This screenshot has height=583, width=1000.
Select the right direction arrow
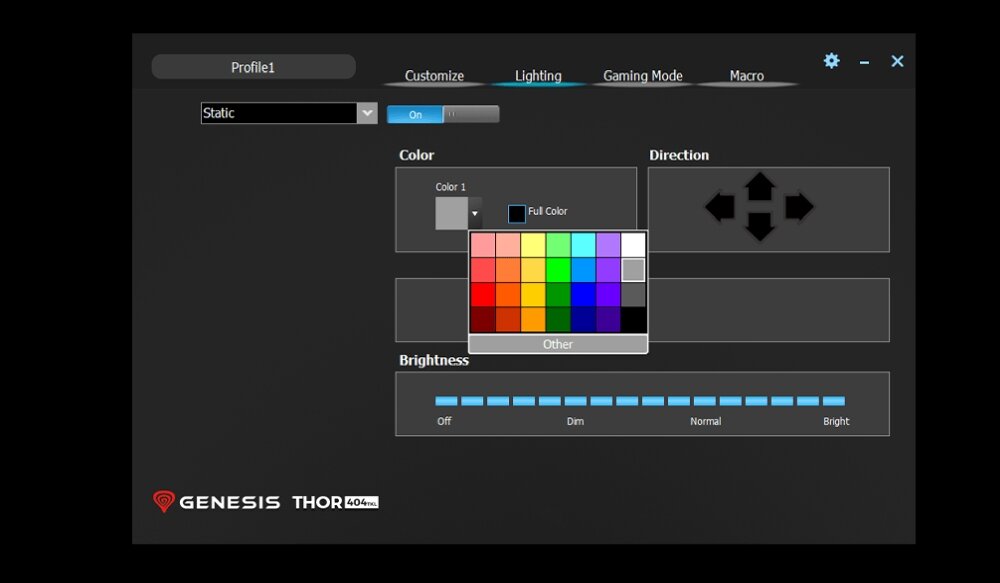(x=799, y=207)
